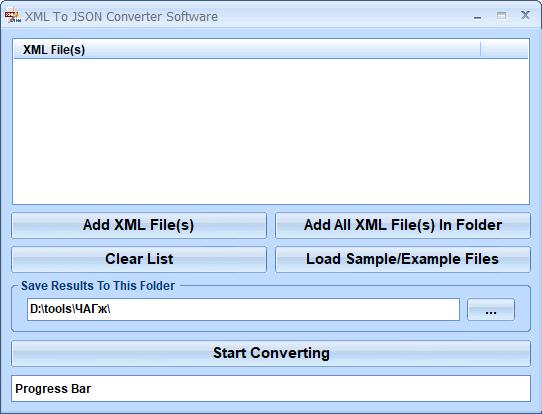The height and width of the screenshot is (414, 542).
Task: Click the greyed-out maximize button
Action: 502,16
